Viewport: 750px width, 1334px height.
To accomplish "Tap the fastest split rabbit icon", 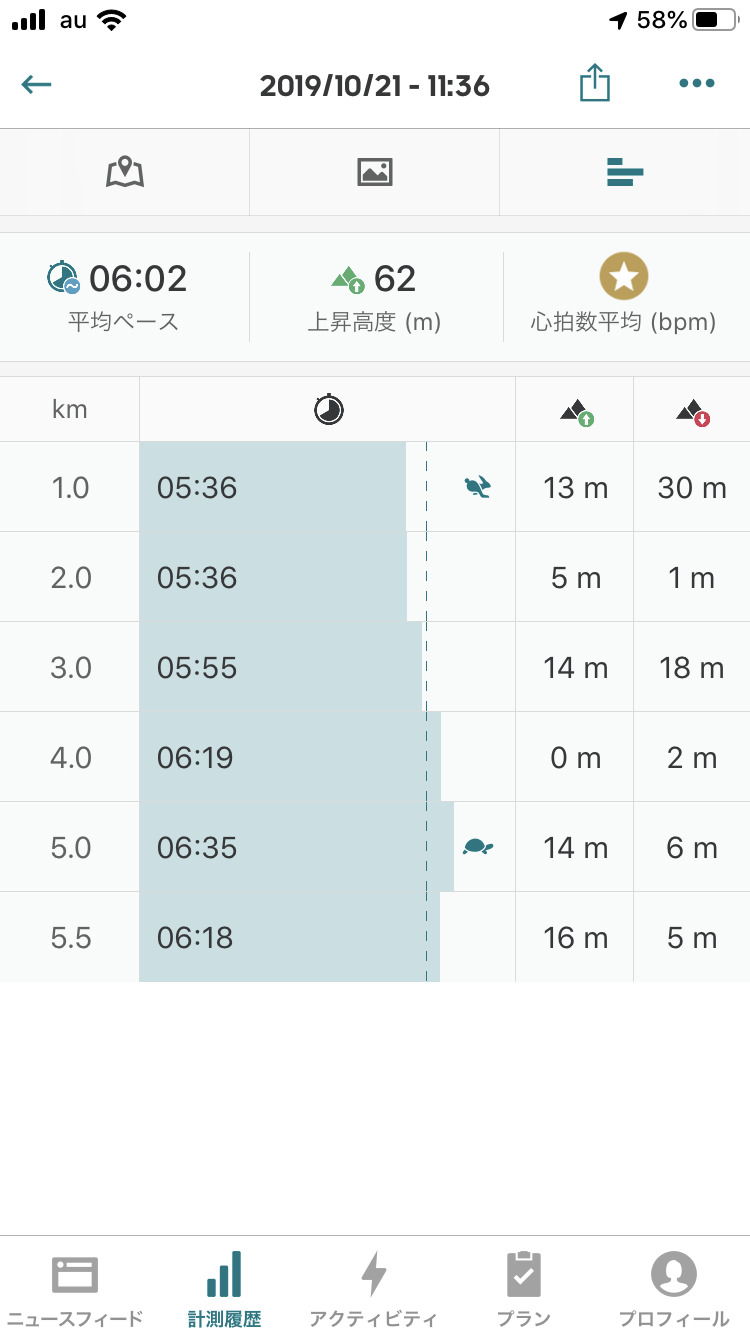I will pos(478,487).
